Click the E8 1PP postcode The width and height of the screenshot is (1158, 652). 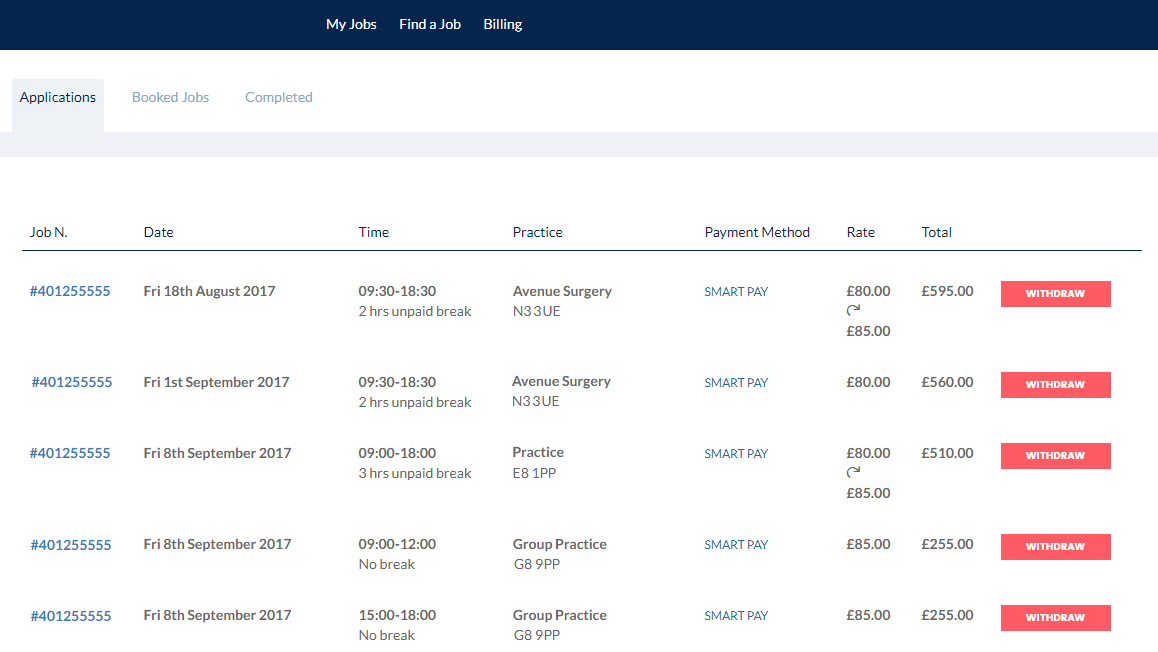pyautogui.click(x=534, y=473)
